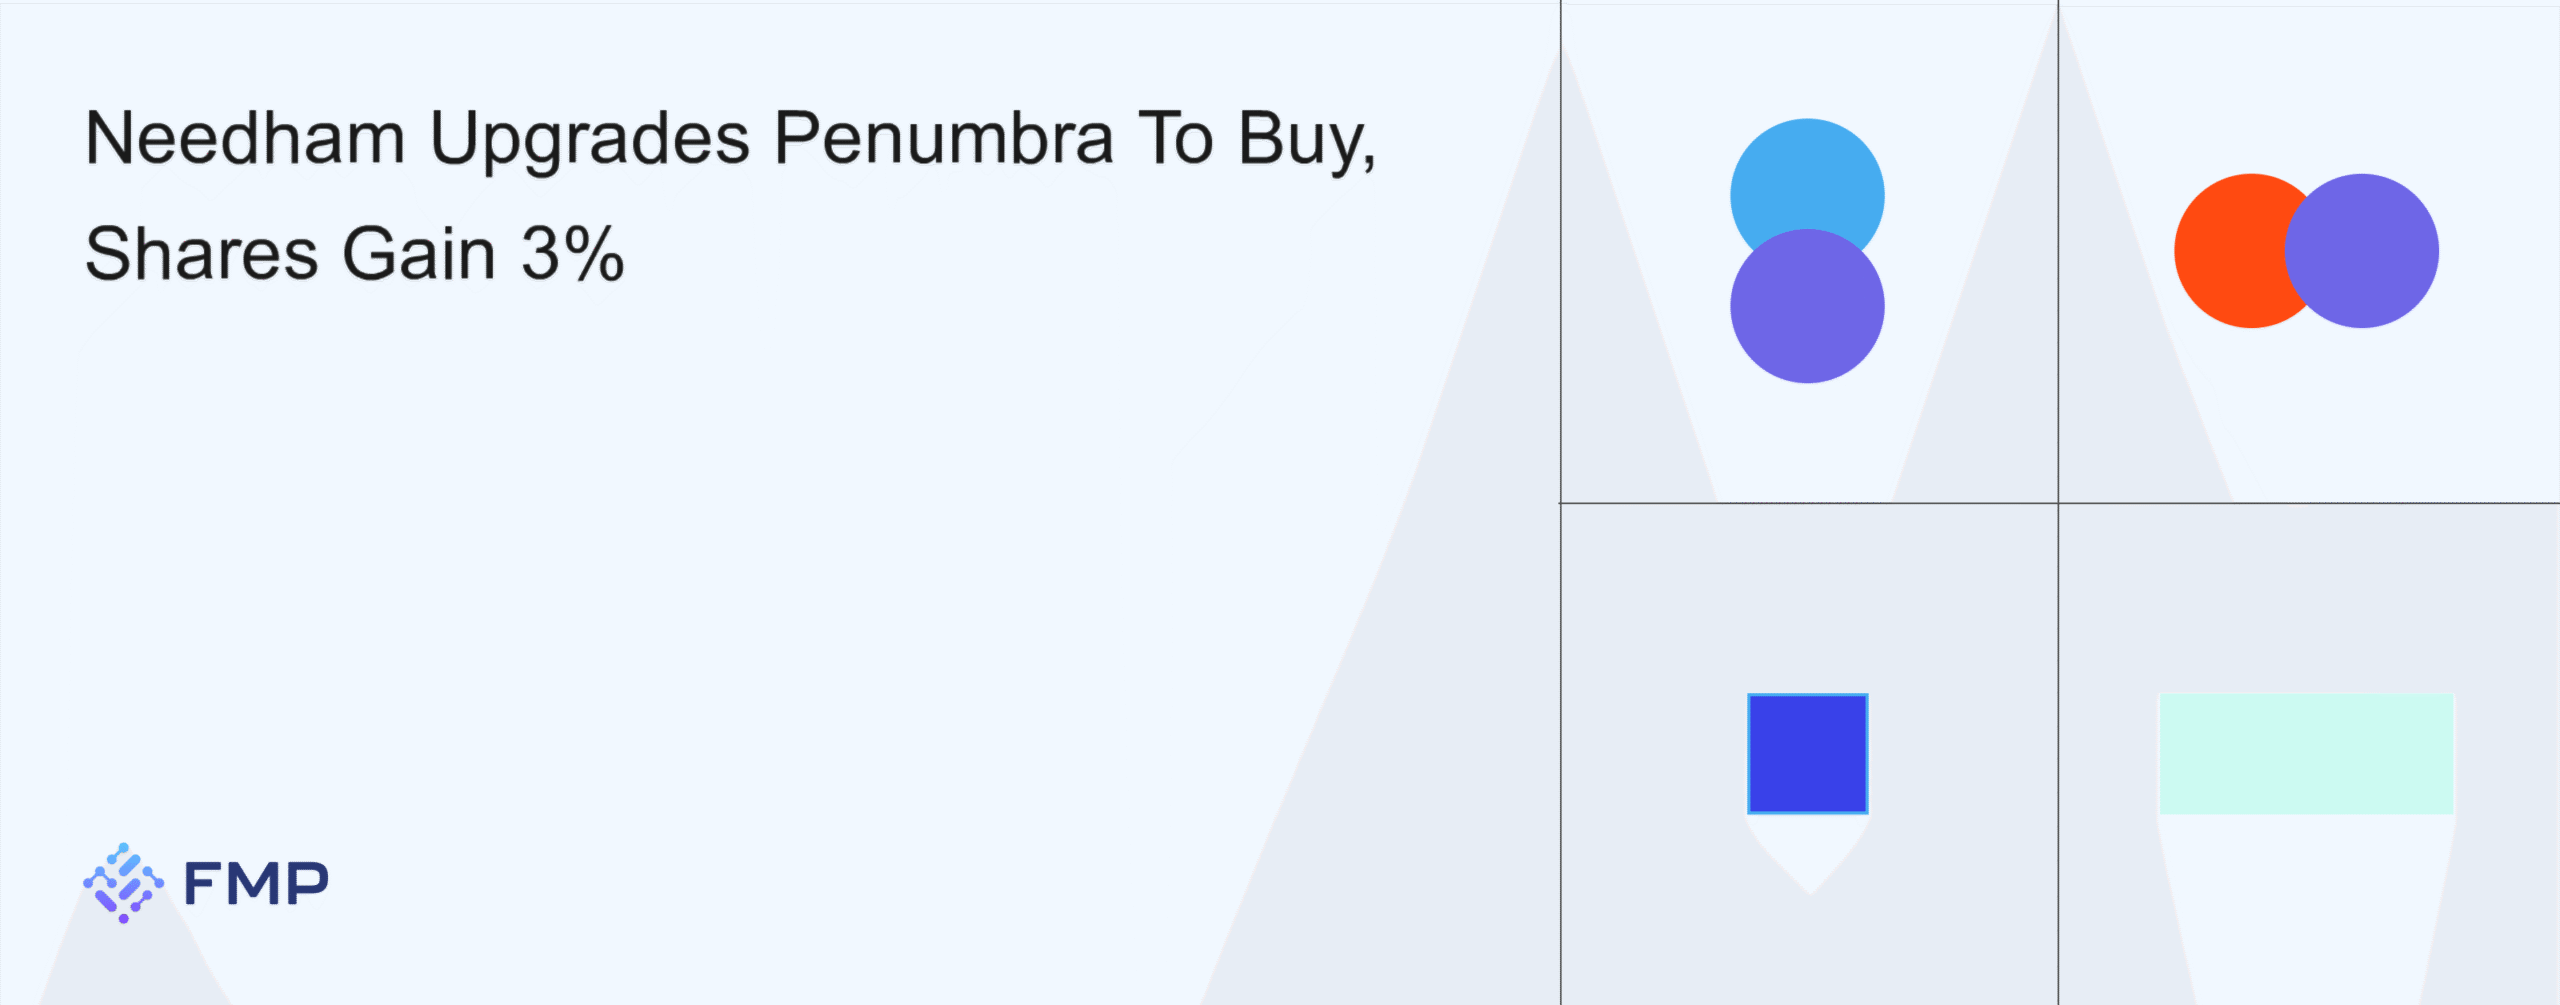This screenshot has width=2560, height=1005.
Task: Click the 3% figure in the headline
Action: click(572, 254)
